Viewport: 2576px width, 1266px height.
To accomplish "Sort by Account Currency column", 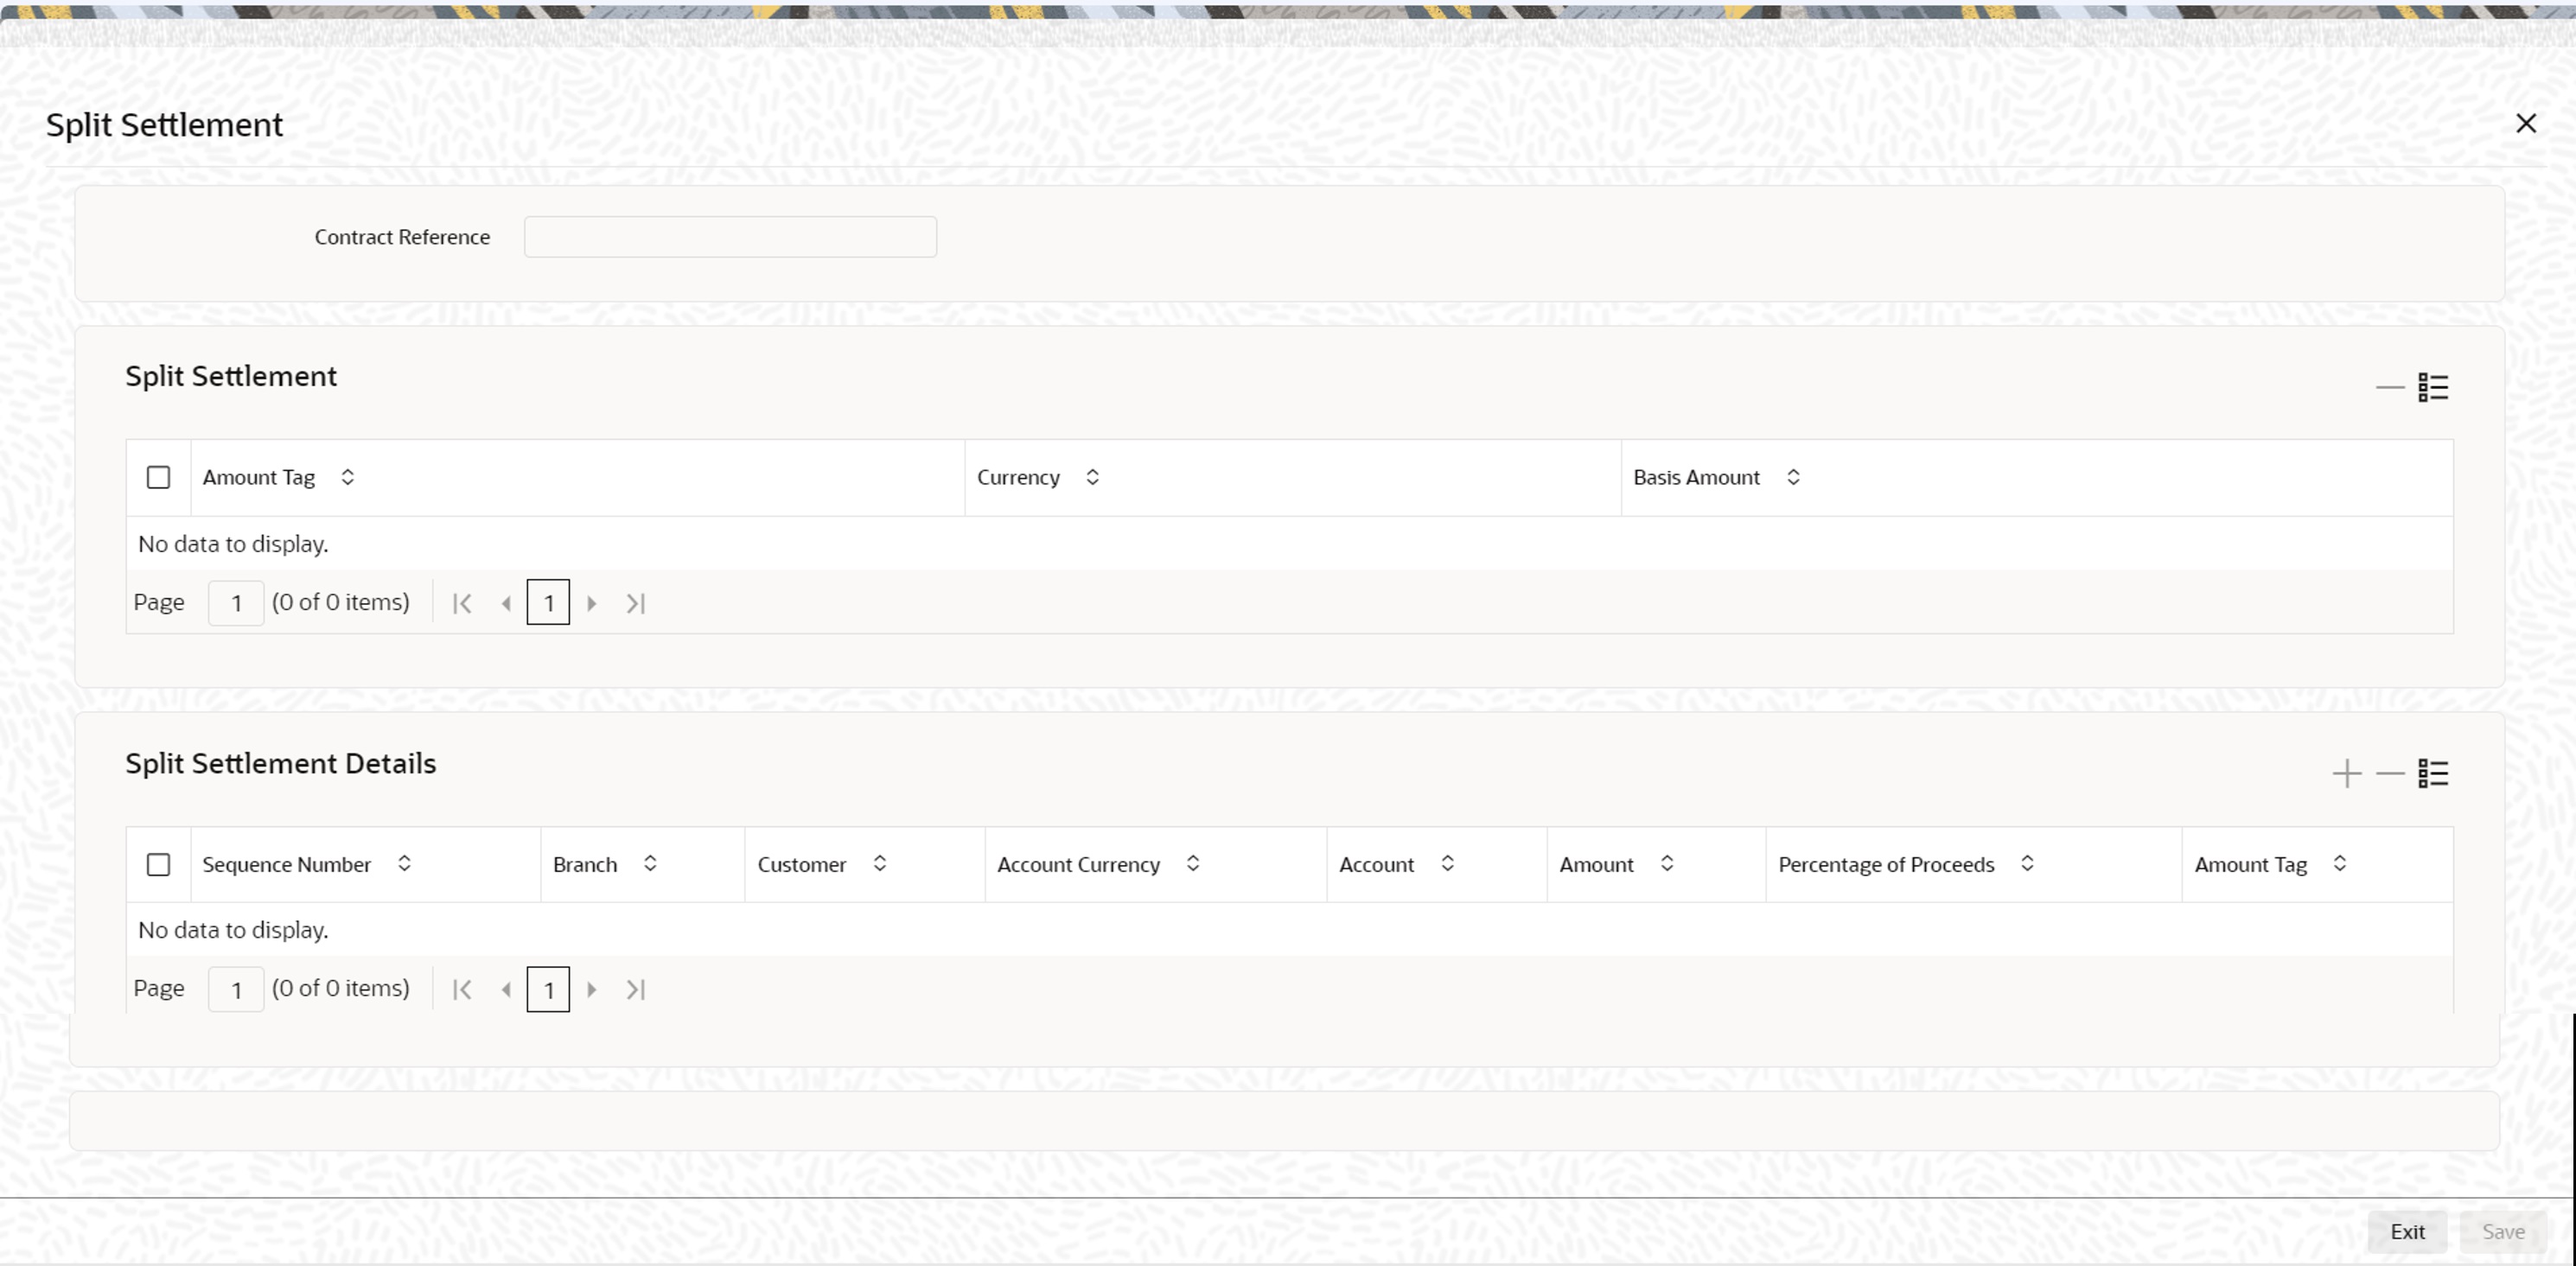I will [x=1193, y=864].
